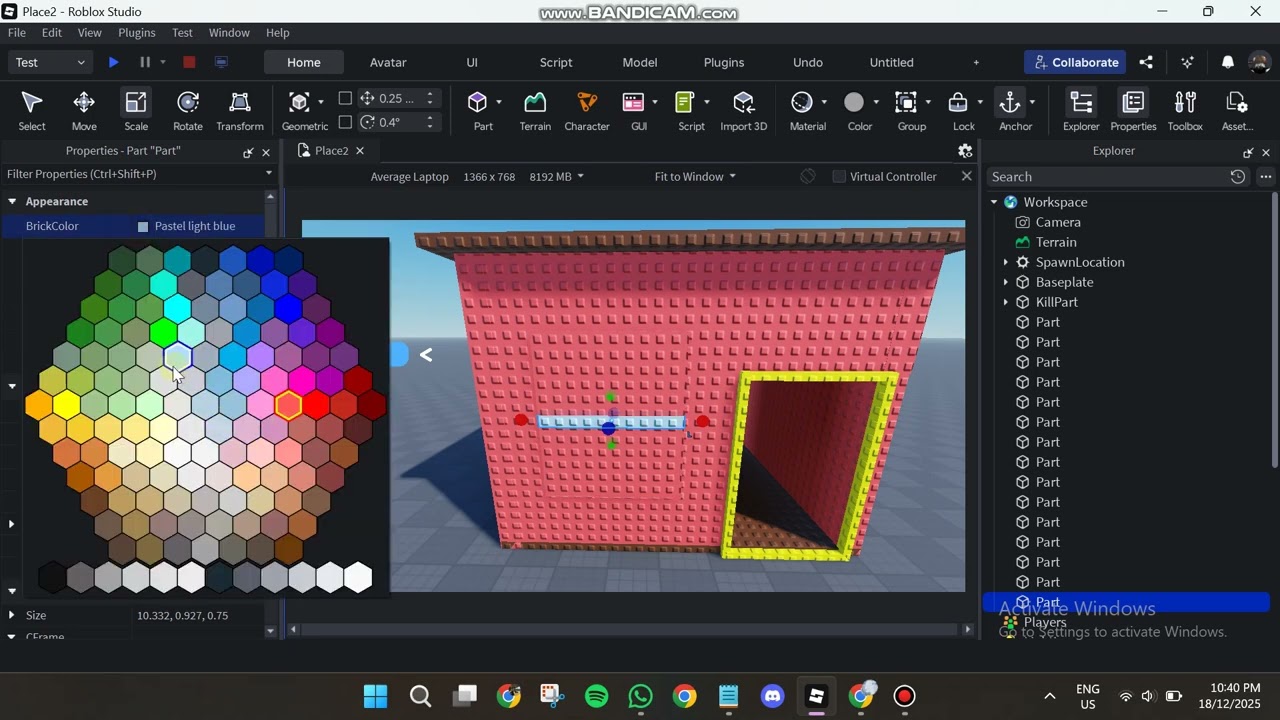1280x720 pixels.
Task: Open the share icon next to Collaborate
Action: tap(1146, 62)
